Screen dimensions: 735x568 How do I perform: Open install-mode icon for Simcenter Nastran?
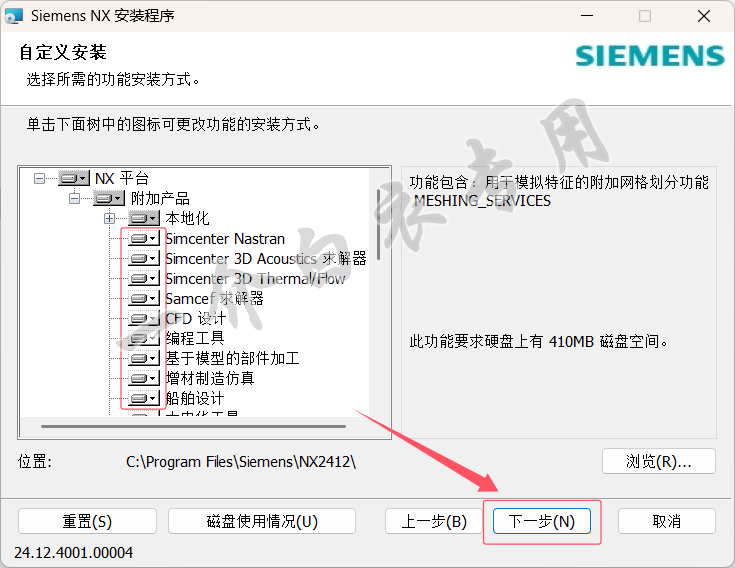pos(143,239)
